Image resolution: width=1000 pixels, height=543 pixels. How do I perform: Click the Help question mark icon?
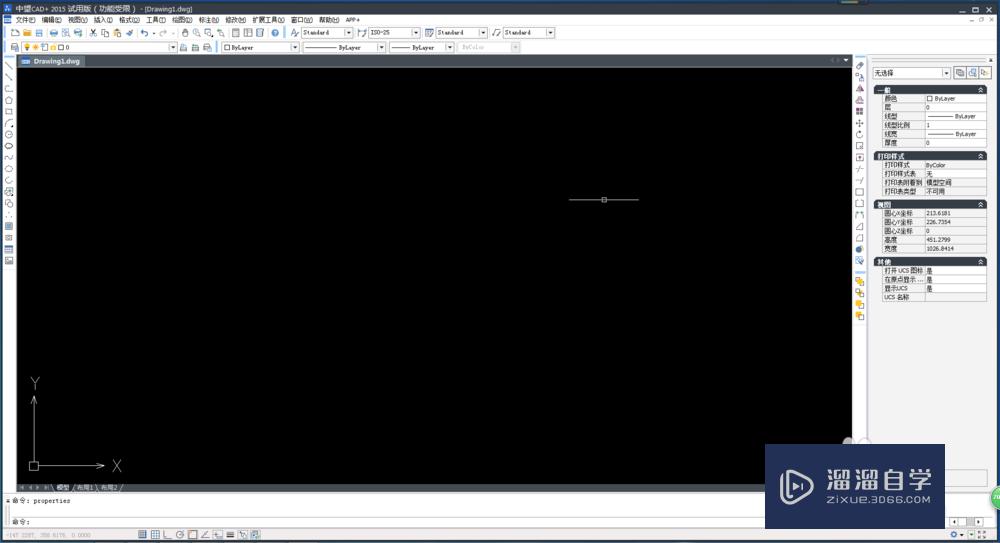(275, 33)
